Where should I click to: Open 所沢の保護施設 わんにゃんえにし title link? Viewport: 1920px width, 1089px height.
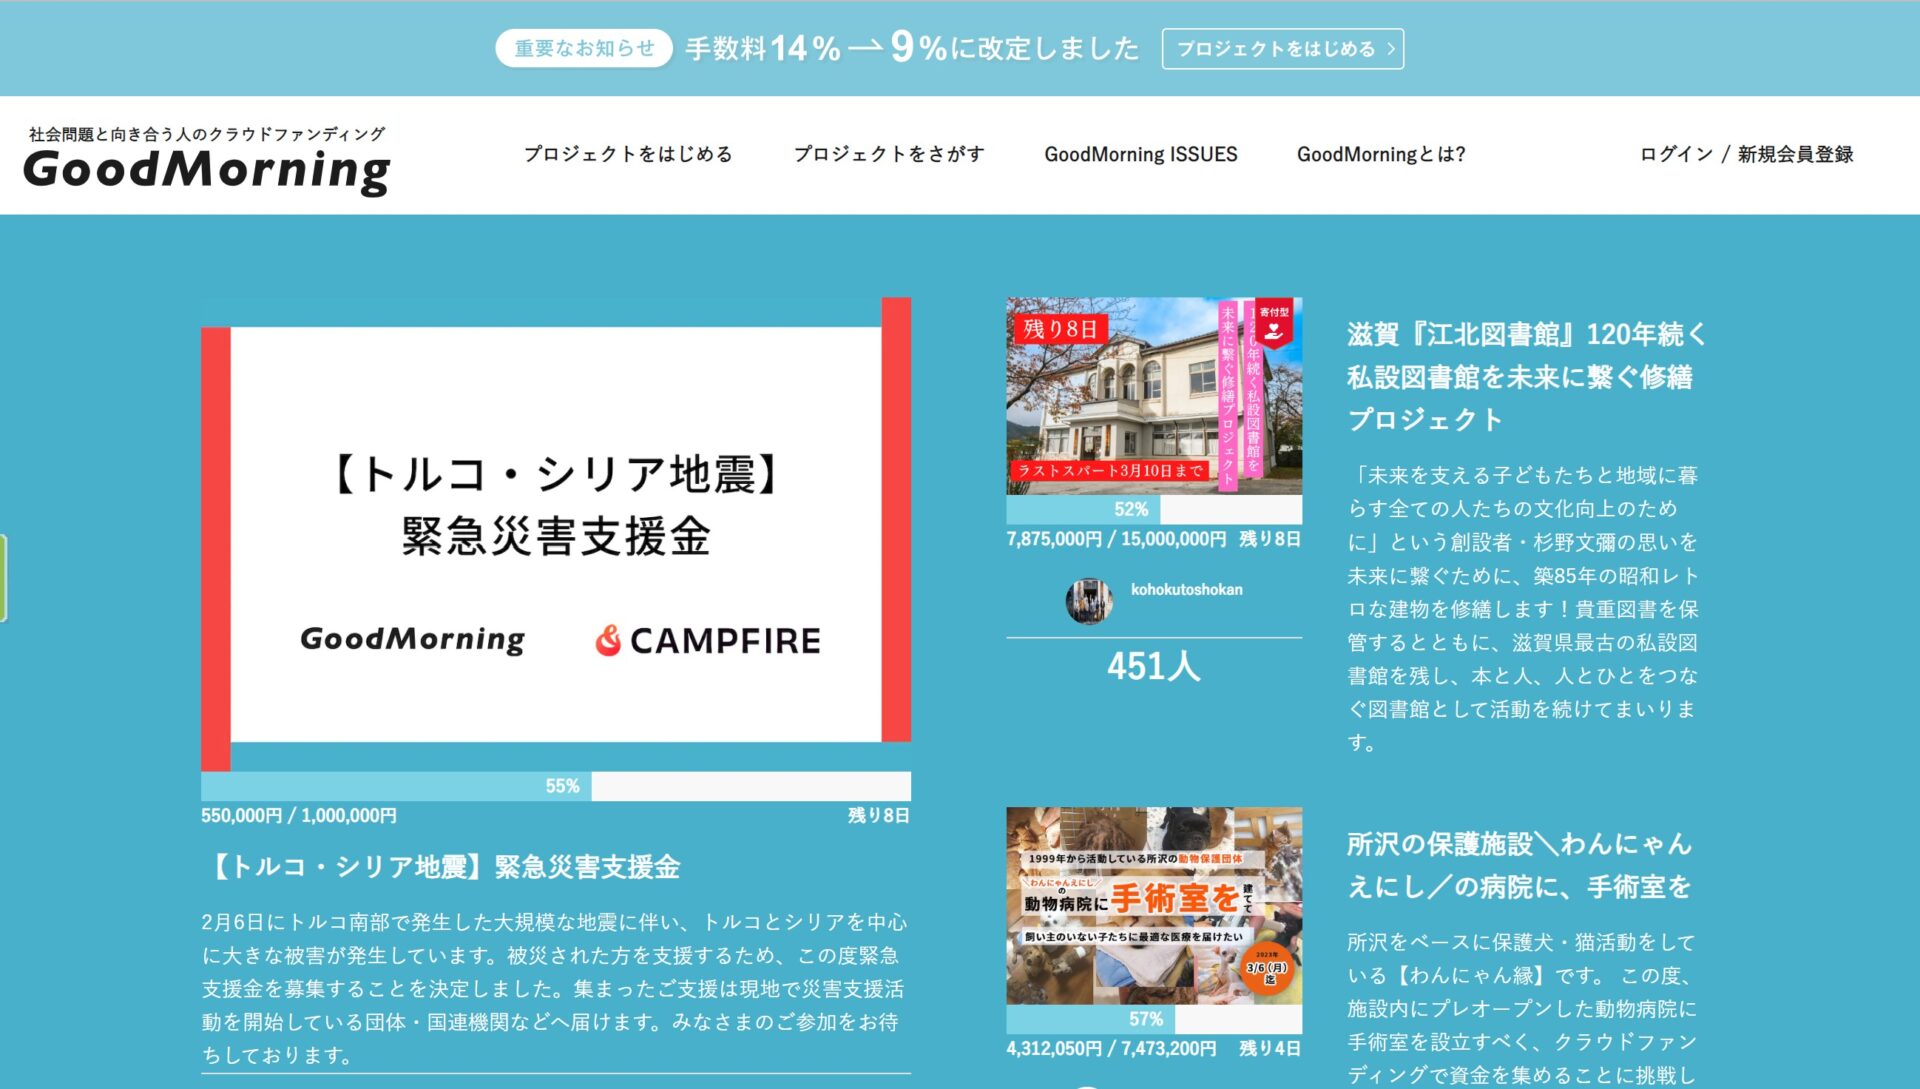pos(1519,865)
